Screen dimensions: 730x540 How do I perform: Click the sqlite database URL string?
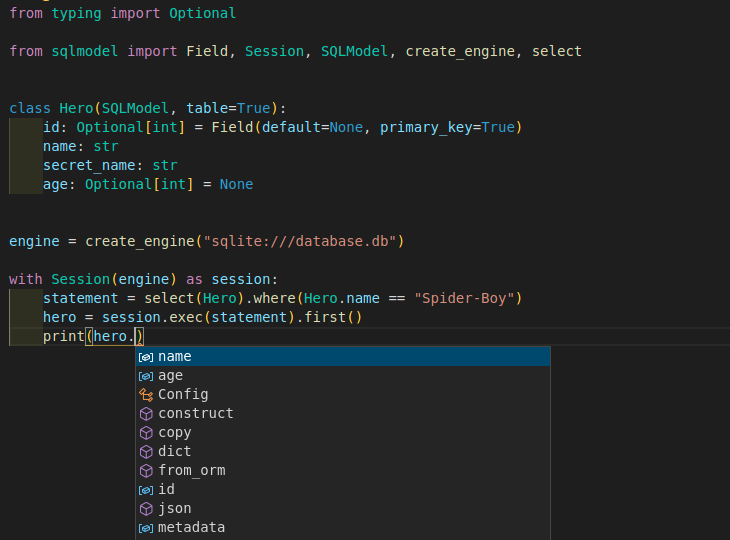point(301,242)
